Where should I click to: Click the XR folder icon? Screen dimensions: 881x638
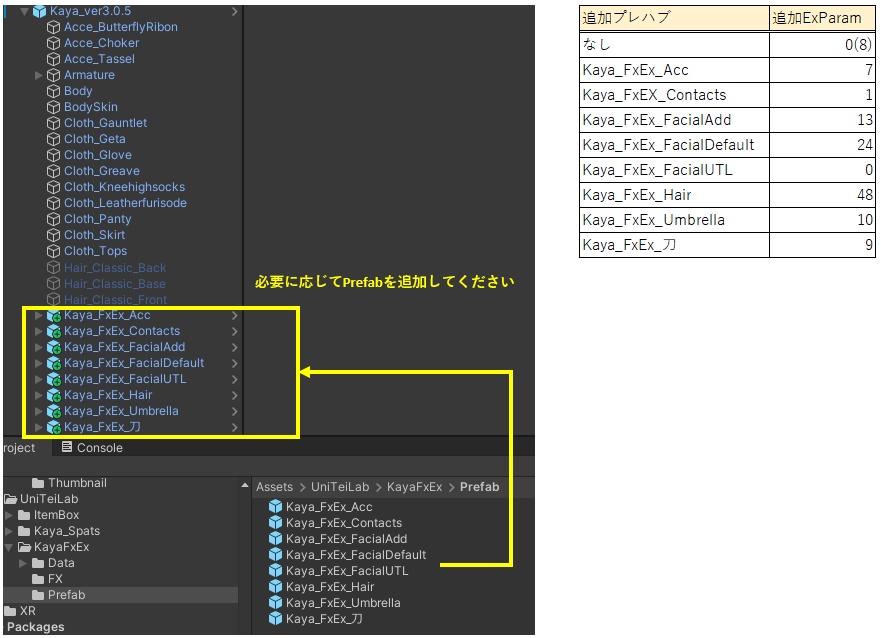click(x=11, y=611)
